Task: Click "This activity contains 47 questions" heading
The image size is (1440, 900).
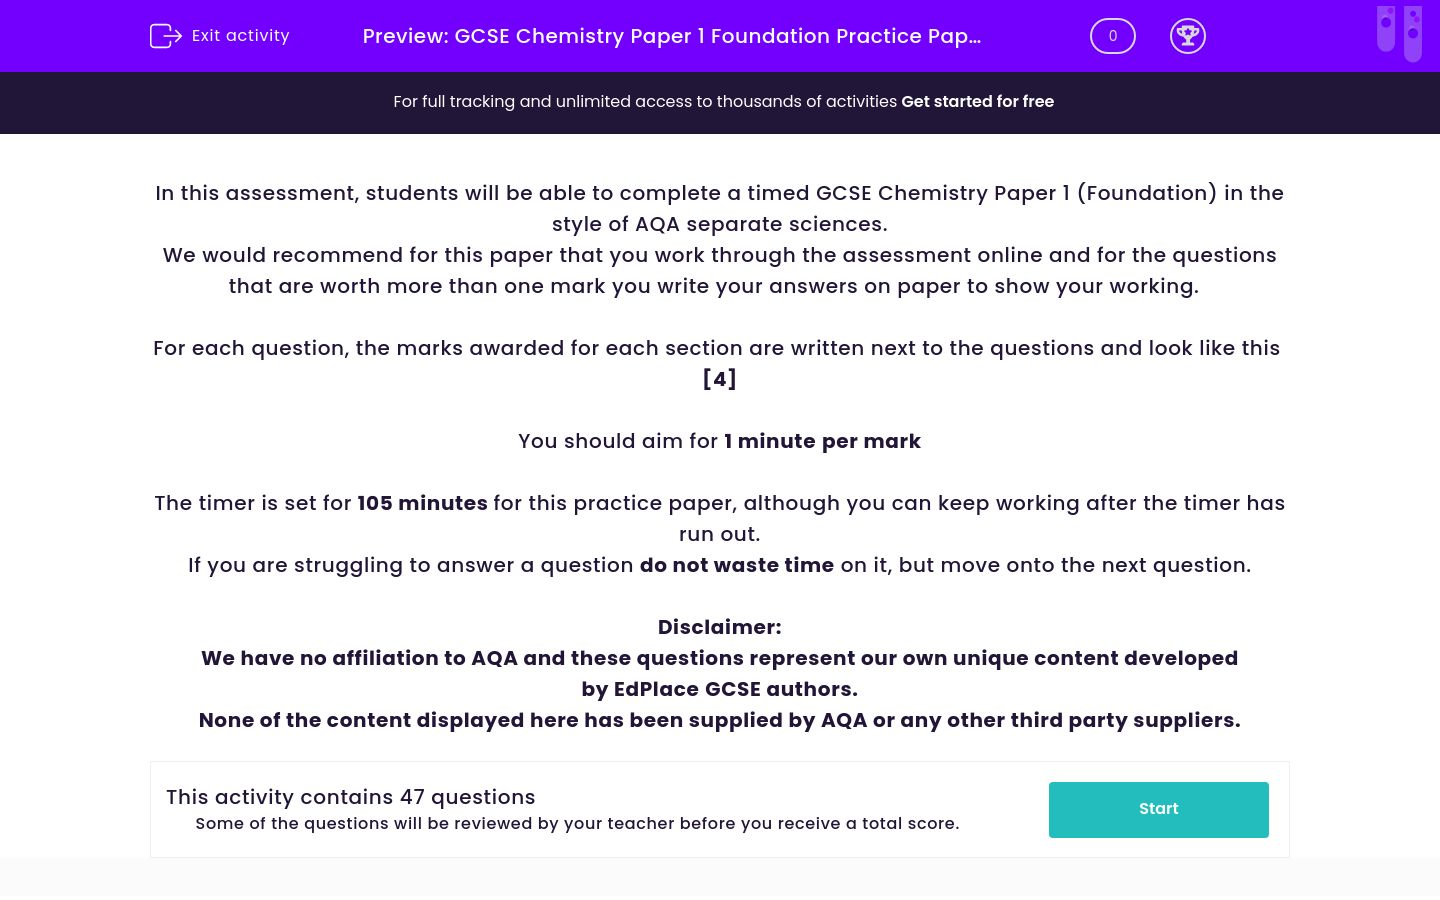Action: 351,797
